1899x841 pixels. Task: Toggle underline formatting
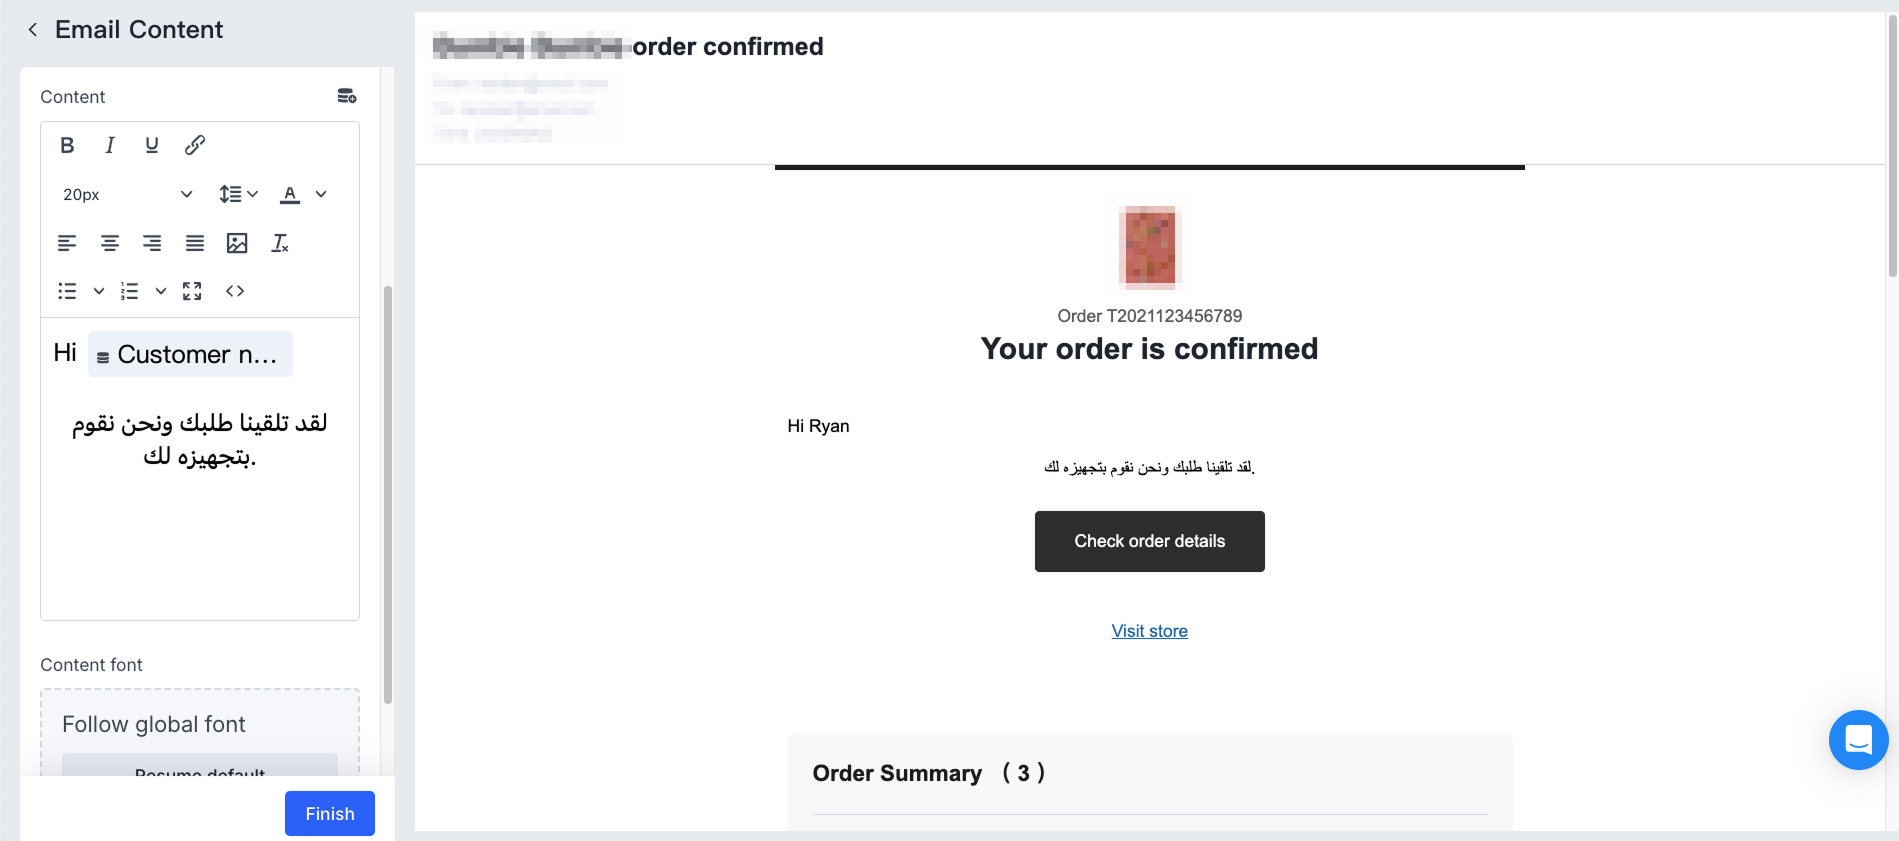[x=152, y=145]
